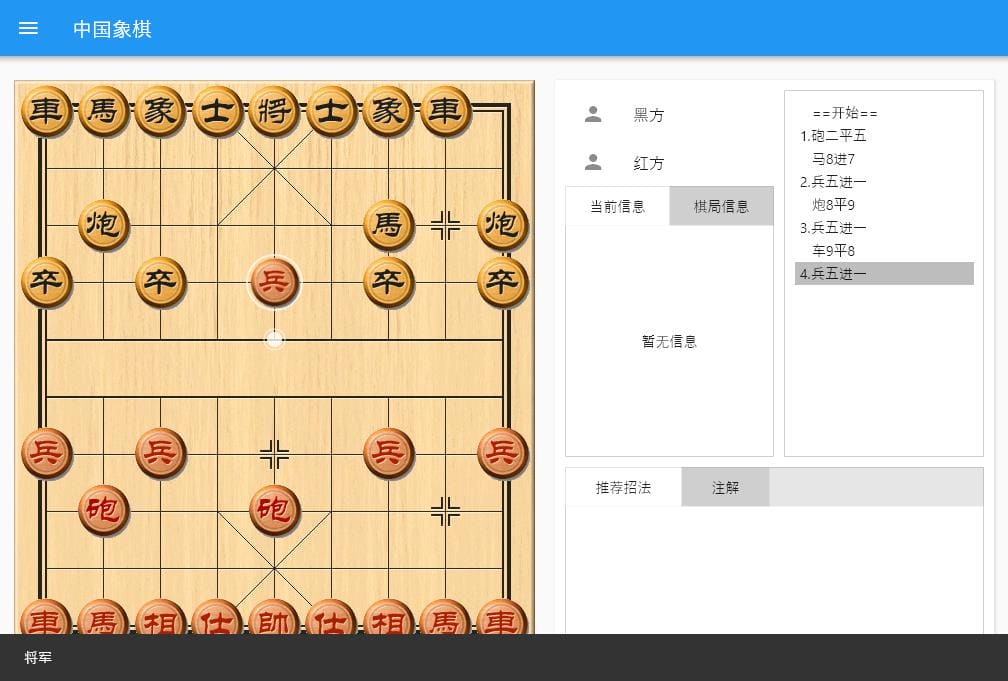Open the 注解 tab
The width and height of the screenshot is (1008, 681).
click(x=725, y=487)
